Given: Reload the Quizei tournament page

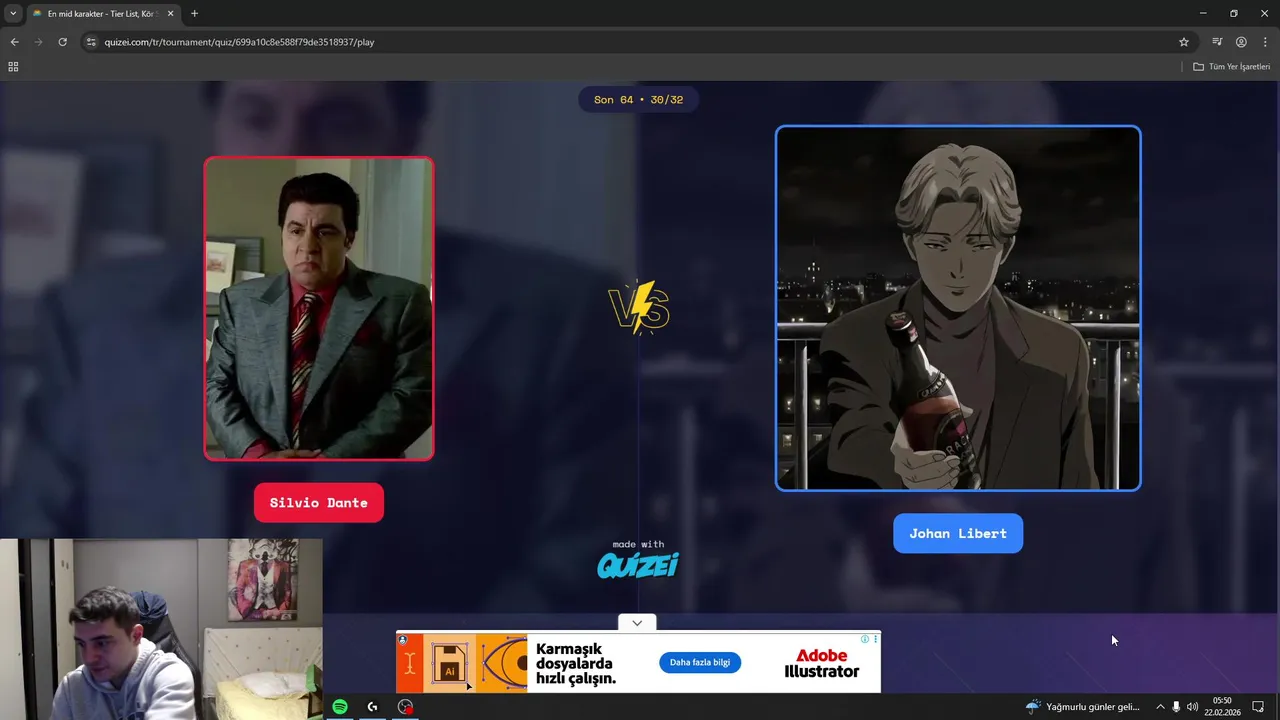Looking at the screenshot, I should pyautogui.click(x=62, y=42).
